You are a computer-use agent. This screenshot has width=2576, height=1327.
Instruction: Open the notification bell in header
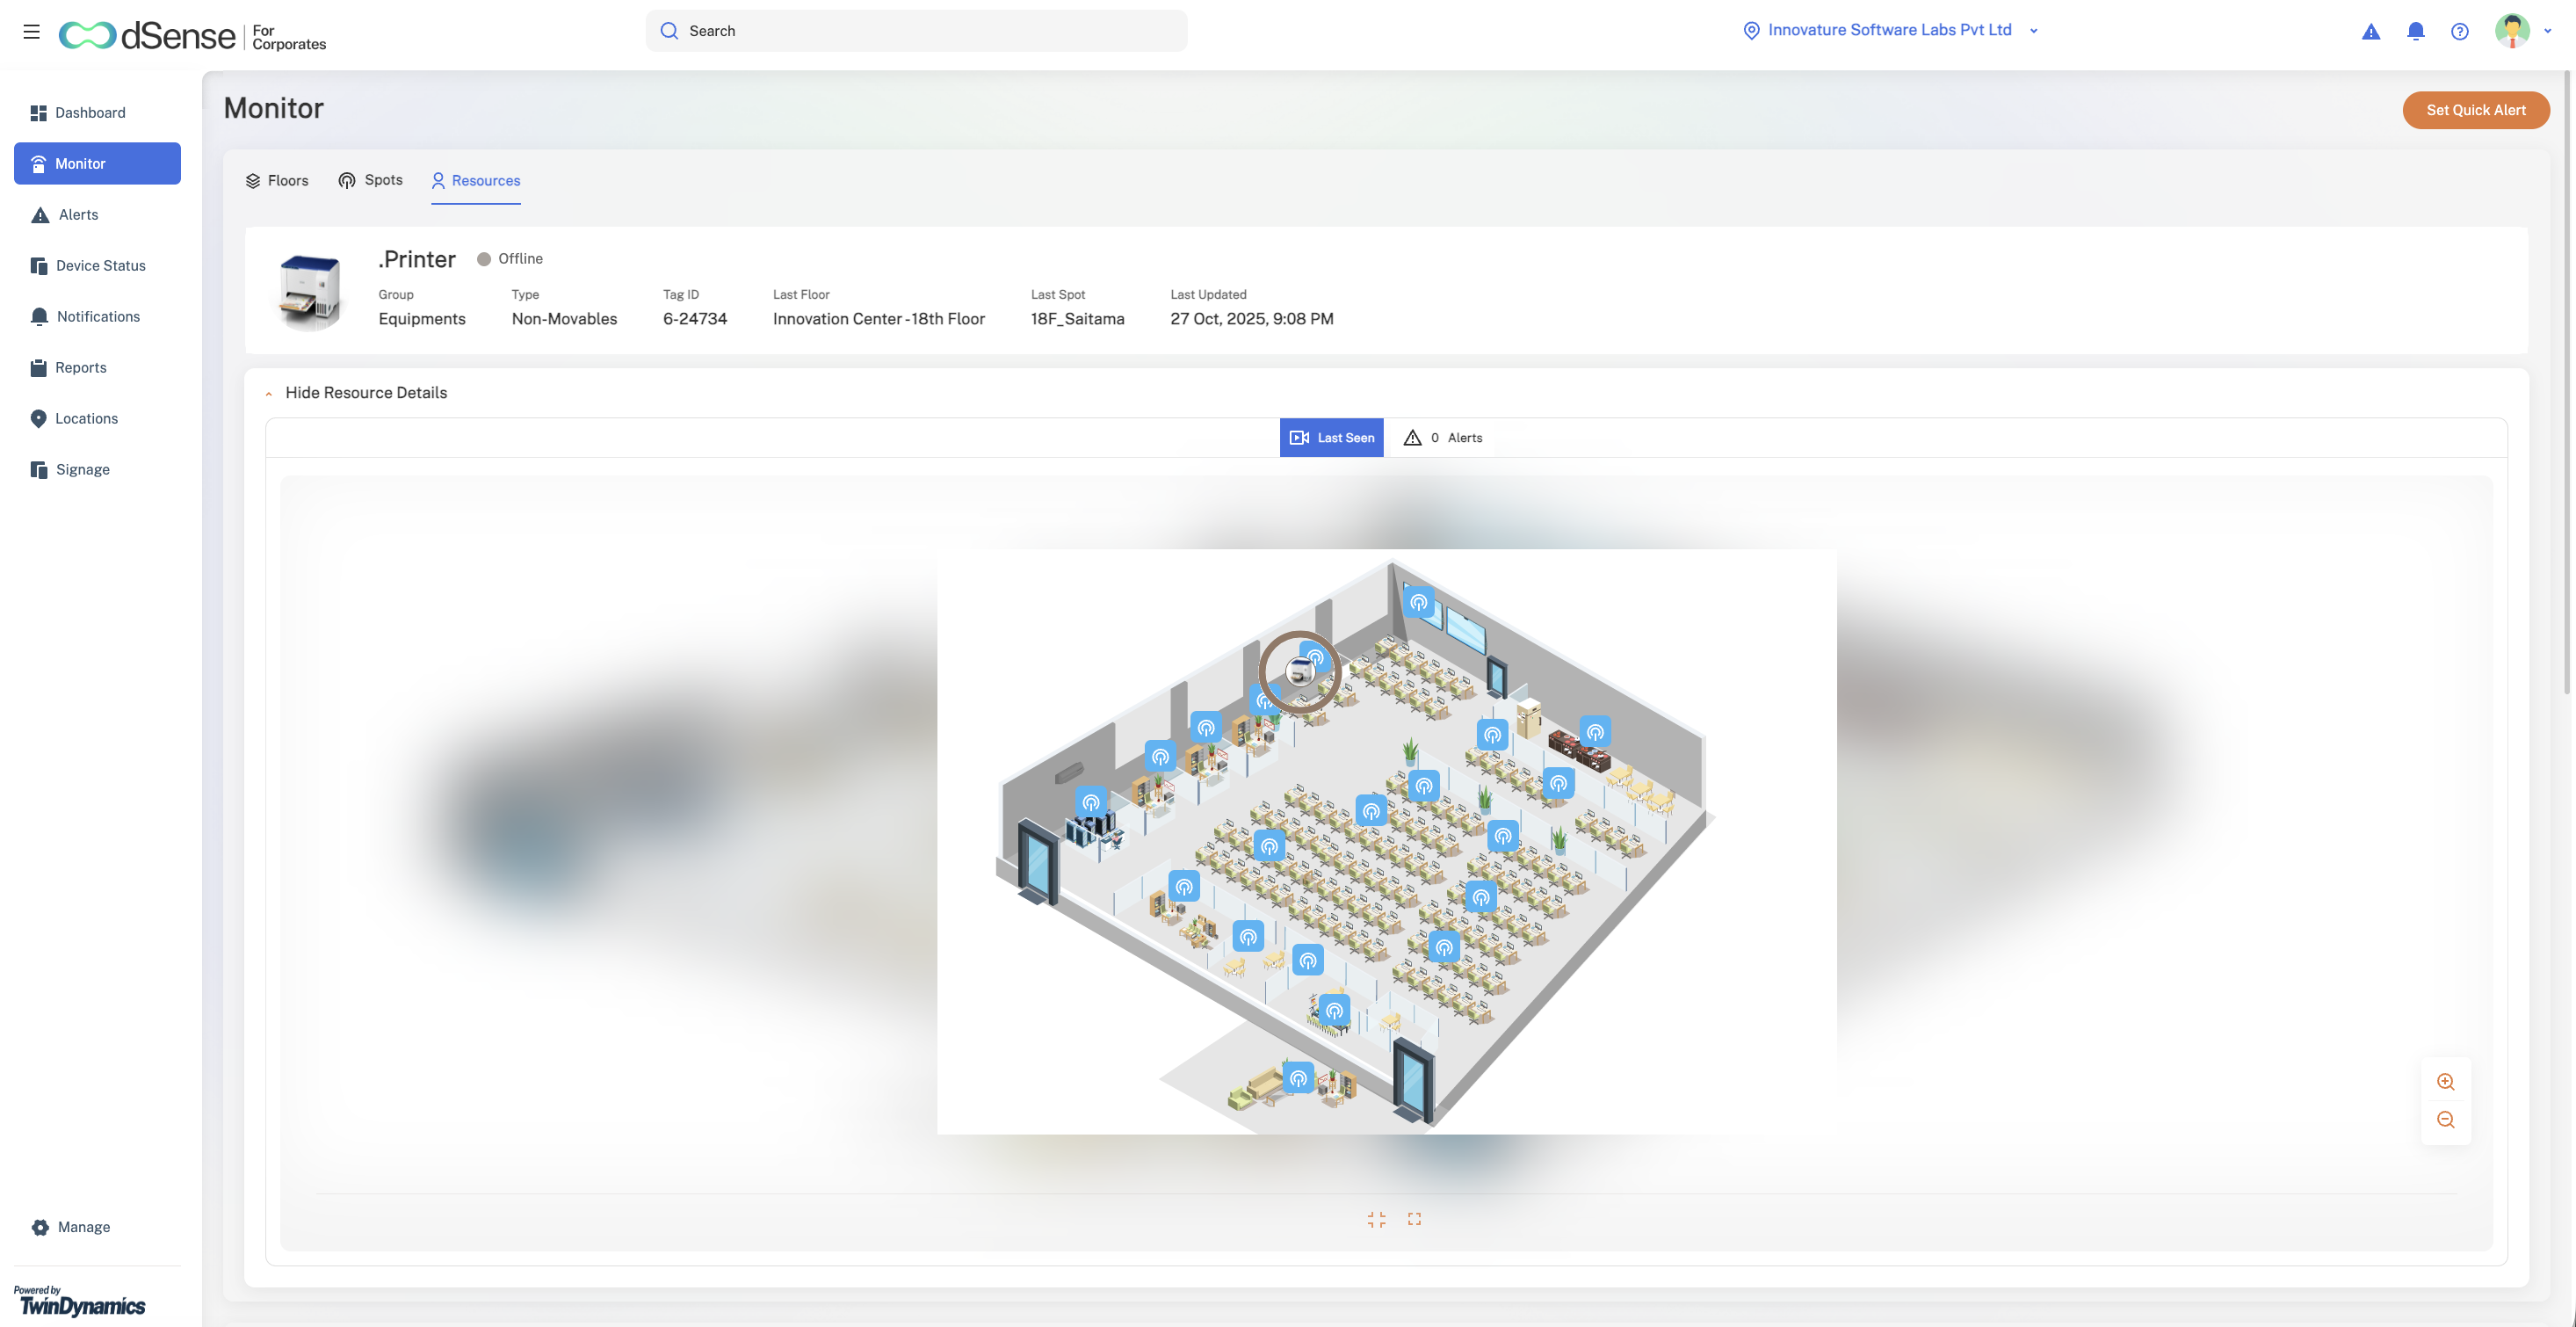pyautogui.click(x=2416, y=31)
